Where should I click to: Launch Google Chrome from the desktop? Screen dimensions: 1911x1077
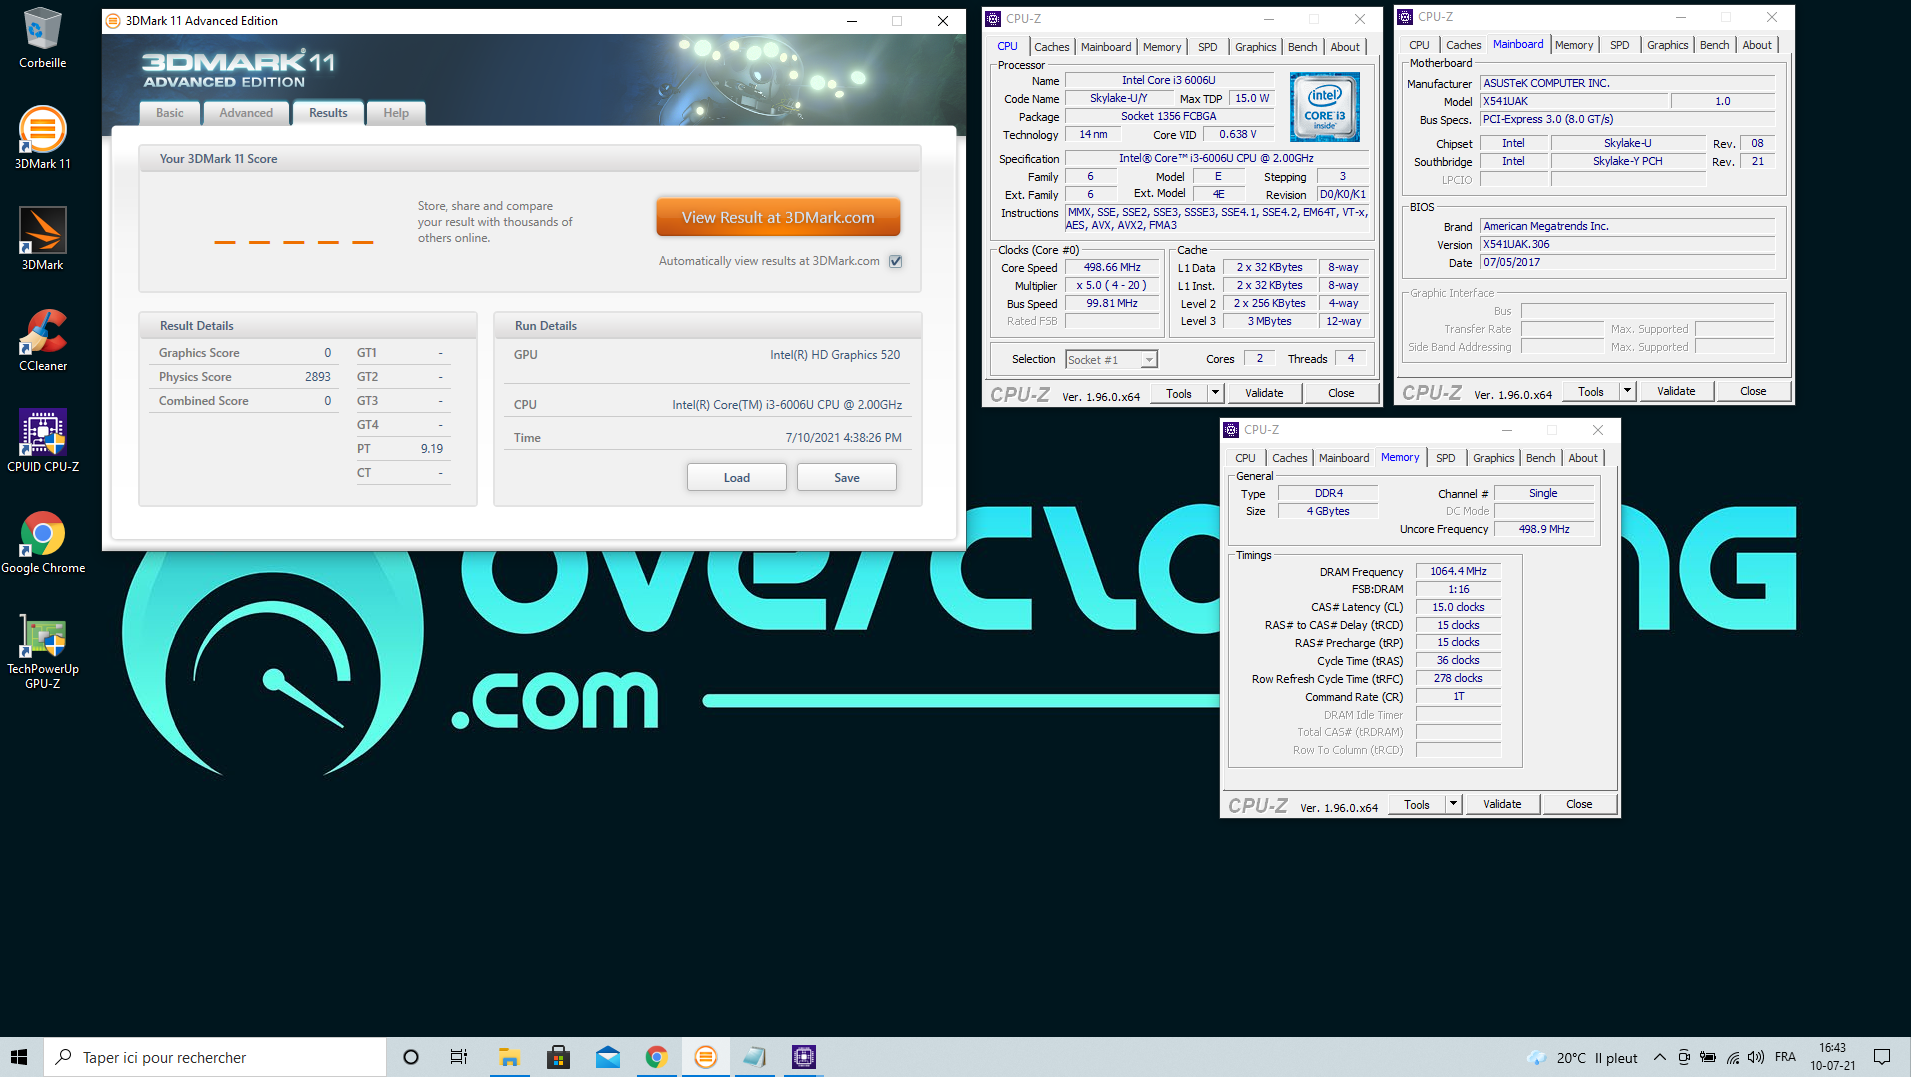point(42,542)
